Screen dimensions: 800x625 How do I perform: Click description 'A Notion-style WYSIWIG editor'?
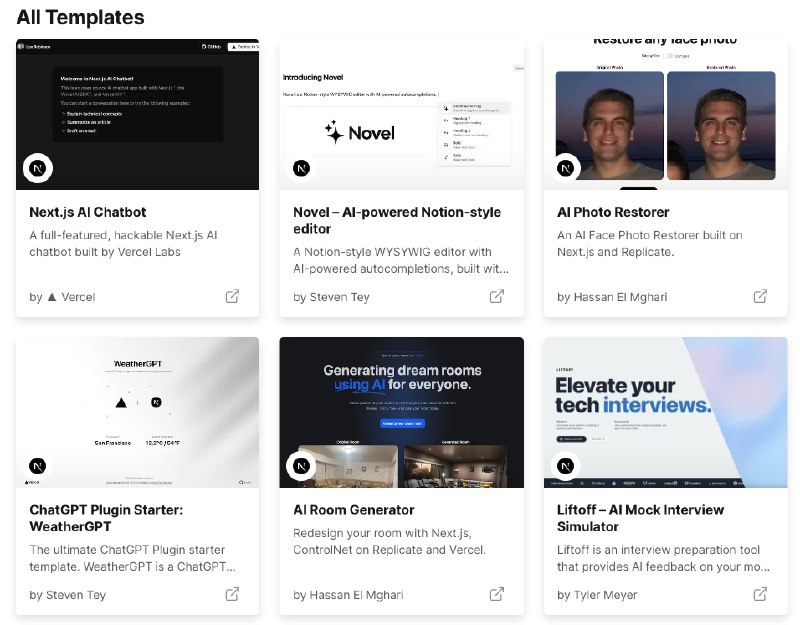[x=401, y=260]
